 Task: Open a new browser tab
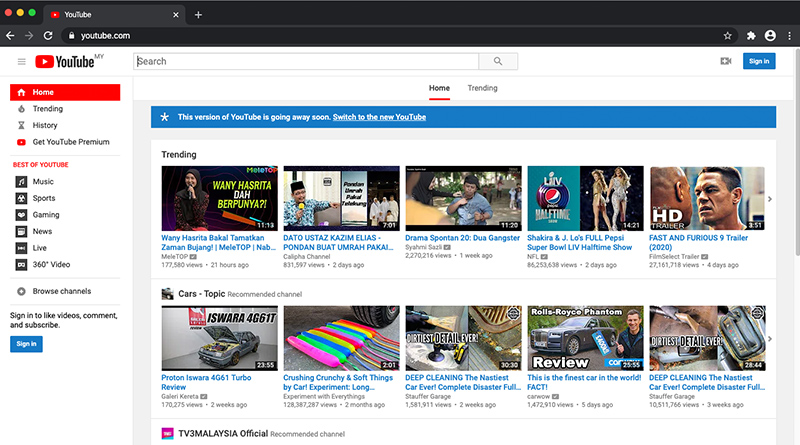pyautogui.click(x=198, y=15)
